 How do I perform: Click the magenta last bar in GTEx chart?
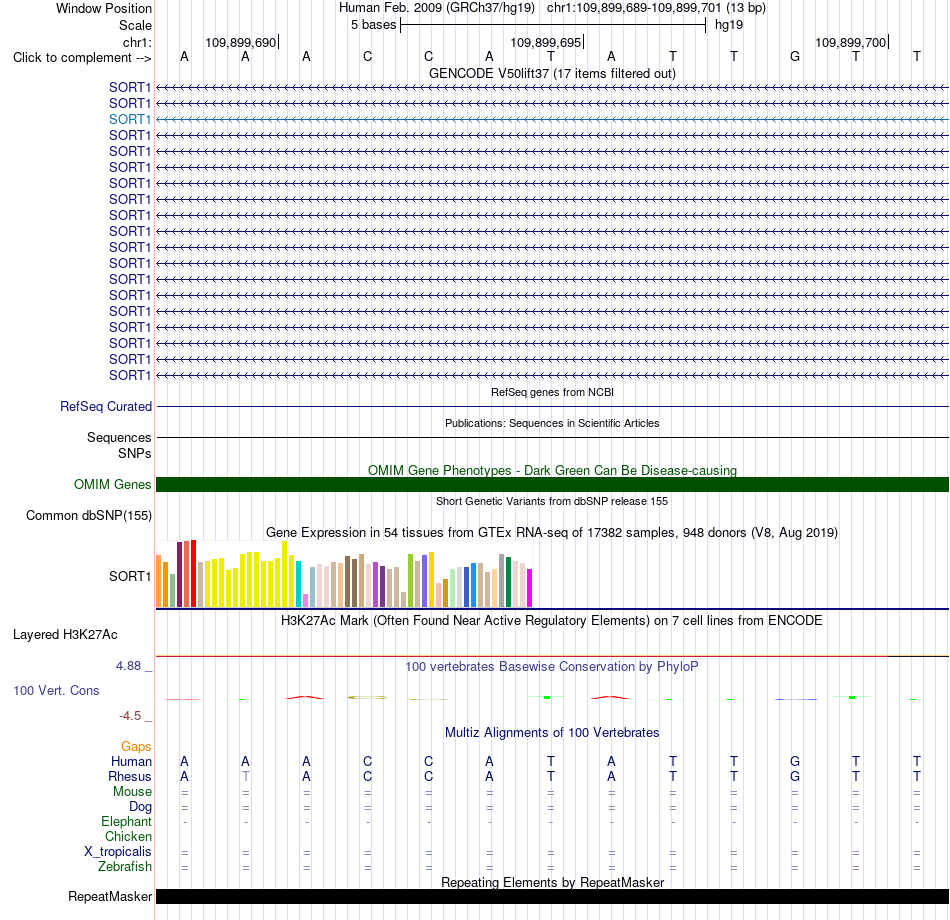point(530,588)
